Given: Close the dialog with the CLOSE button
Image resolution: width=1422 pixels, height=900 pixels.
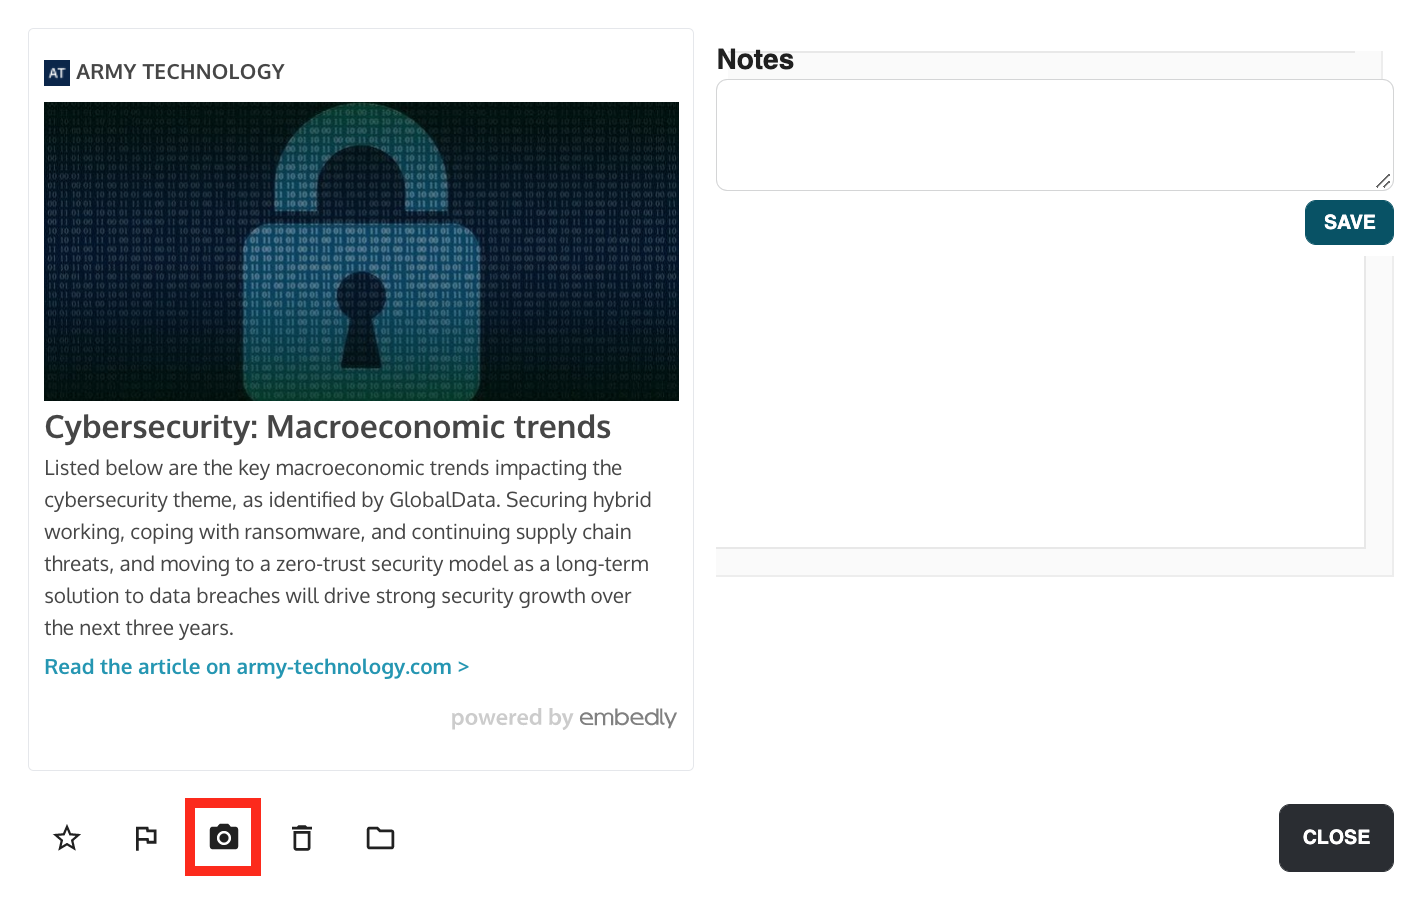Looking at the screenshot, I should 1336,838.
